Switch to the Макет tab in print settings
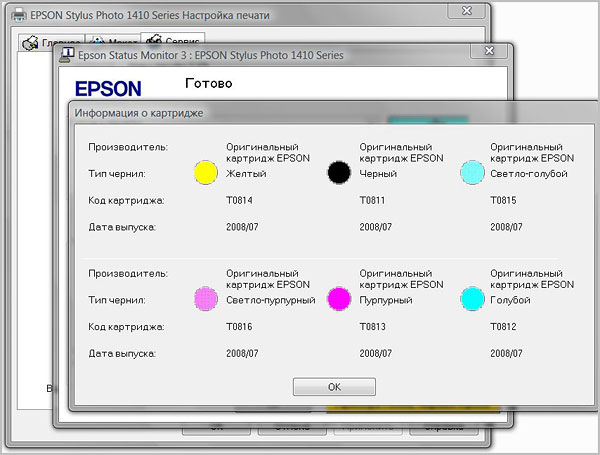This screenshot has height=455, width=600. click(113, 42)
